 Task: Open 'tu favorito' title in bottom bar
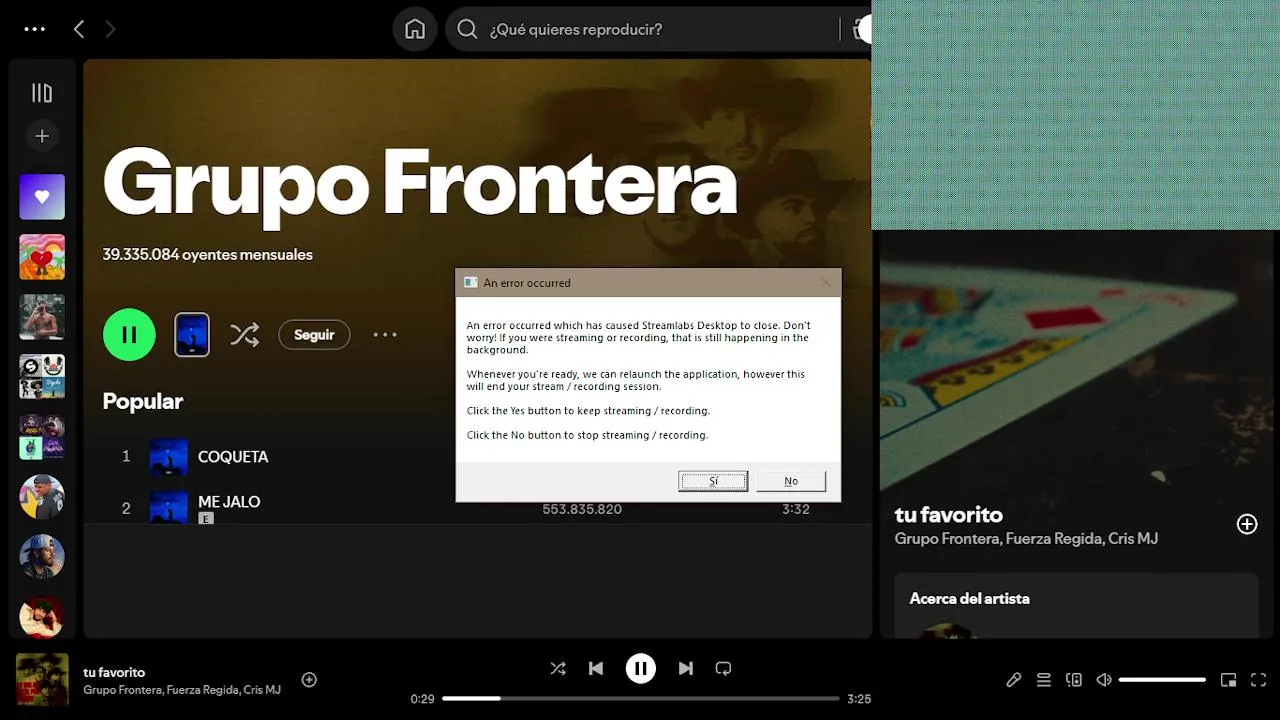point(114,673)
